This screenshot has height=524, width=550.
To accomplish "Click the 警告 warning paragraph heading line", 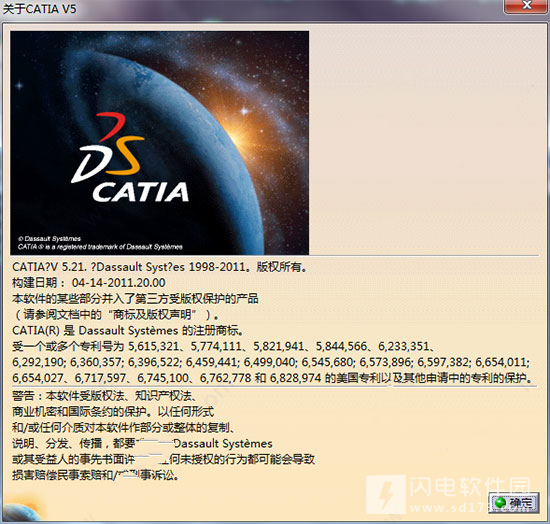I will point(105,396).
